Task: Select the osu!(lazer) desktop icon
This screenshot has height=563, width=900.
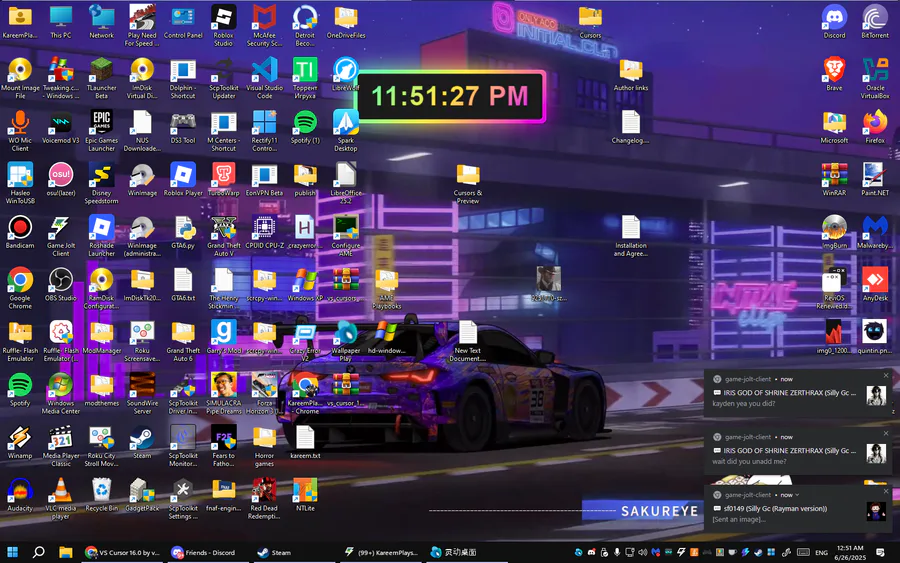Action: [x=61, y=180]
